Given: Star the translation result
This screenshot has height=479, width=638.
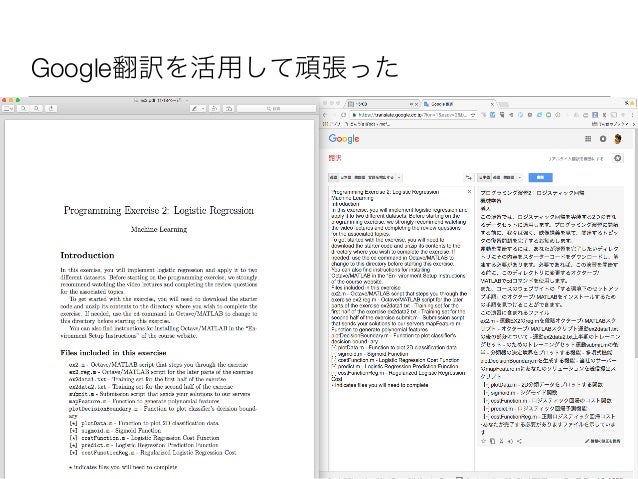Looking at the screenshot, I should click(484, 441).
